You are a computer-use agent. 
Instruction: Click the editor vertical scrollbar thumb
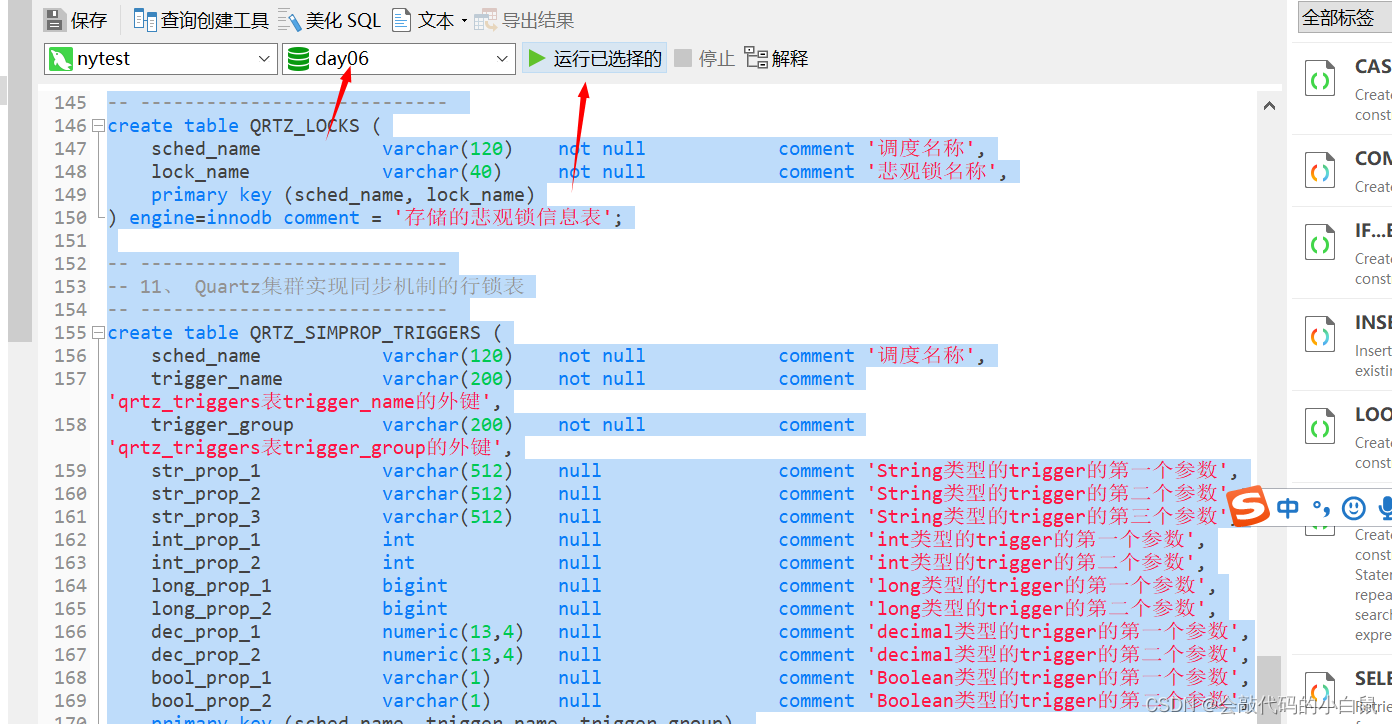[1269, 689]
